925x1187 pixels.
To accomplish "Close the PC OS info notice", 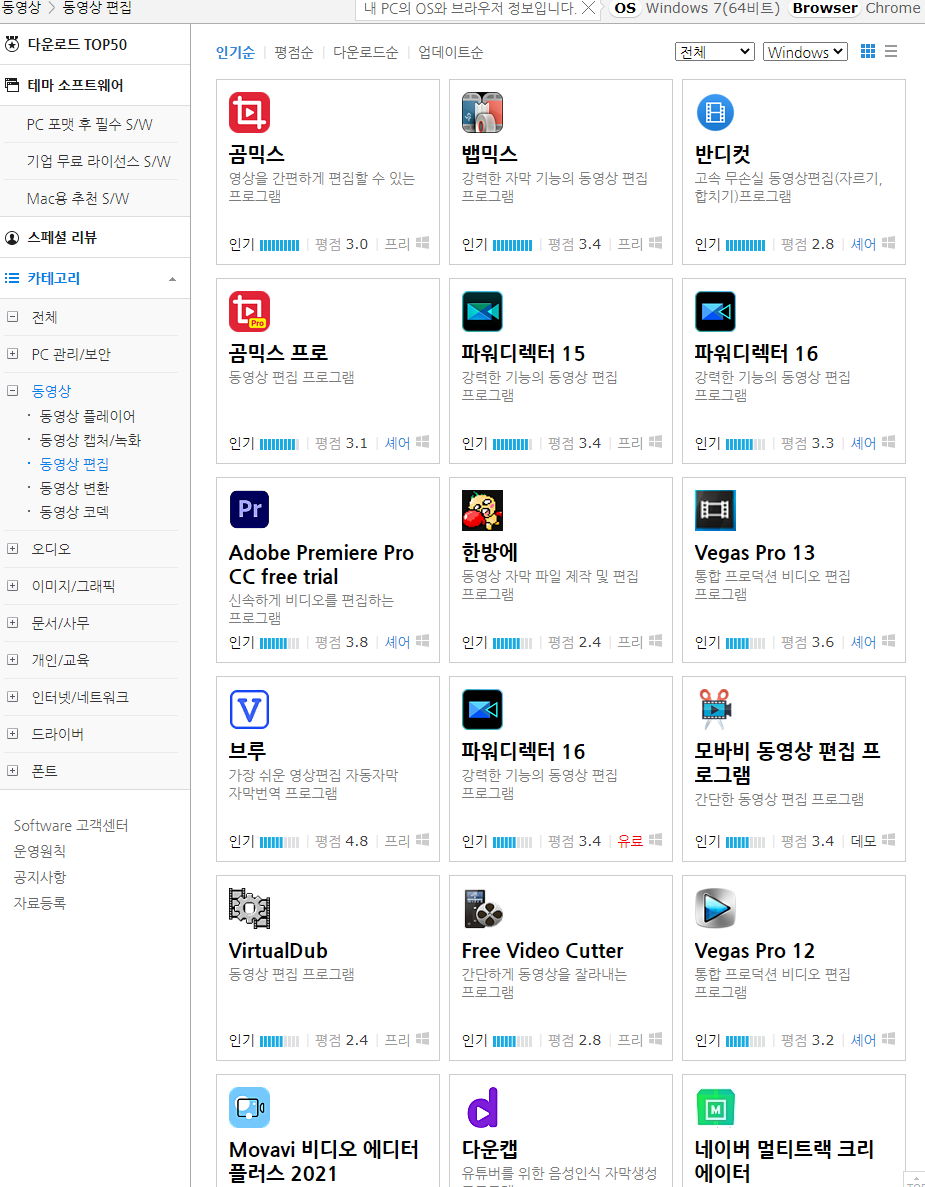I will [587, 8].
